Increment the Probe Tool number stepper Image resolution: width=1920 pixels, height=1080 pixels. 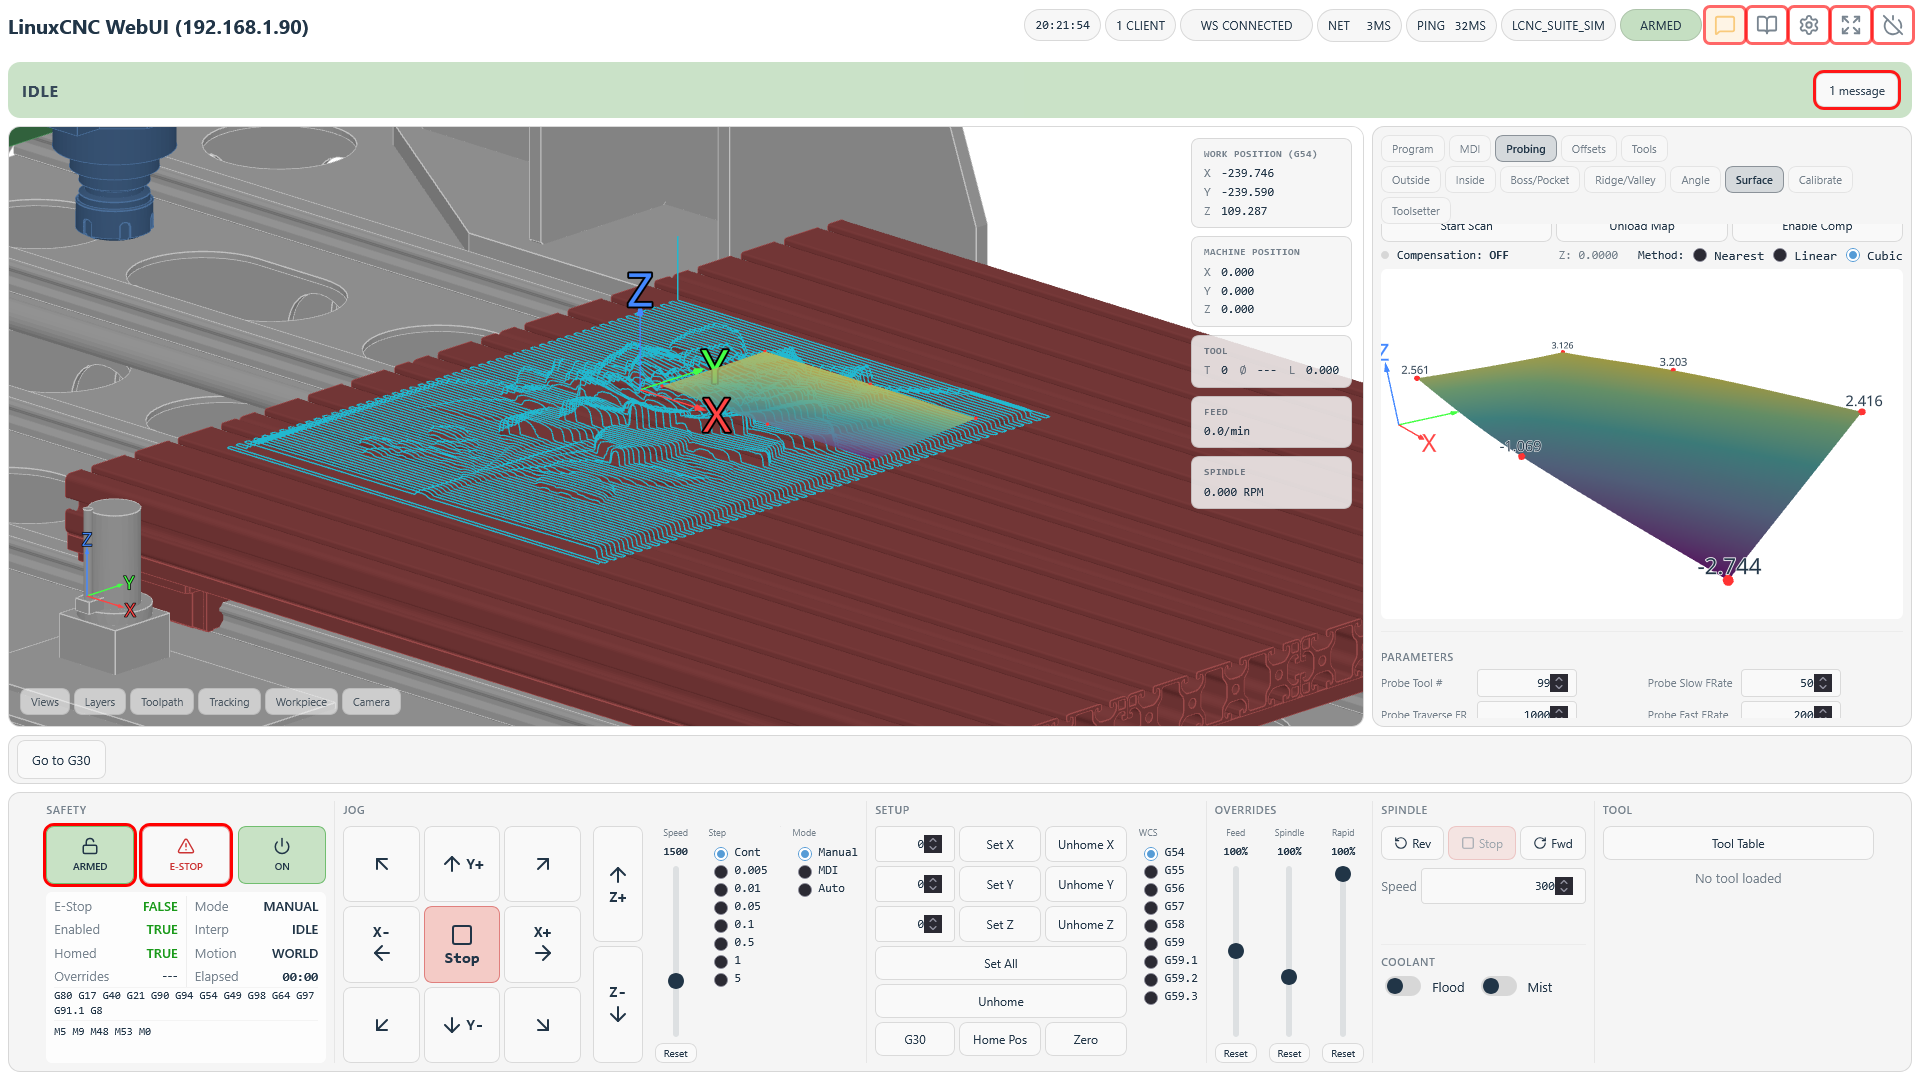1559,679
